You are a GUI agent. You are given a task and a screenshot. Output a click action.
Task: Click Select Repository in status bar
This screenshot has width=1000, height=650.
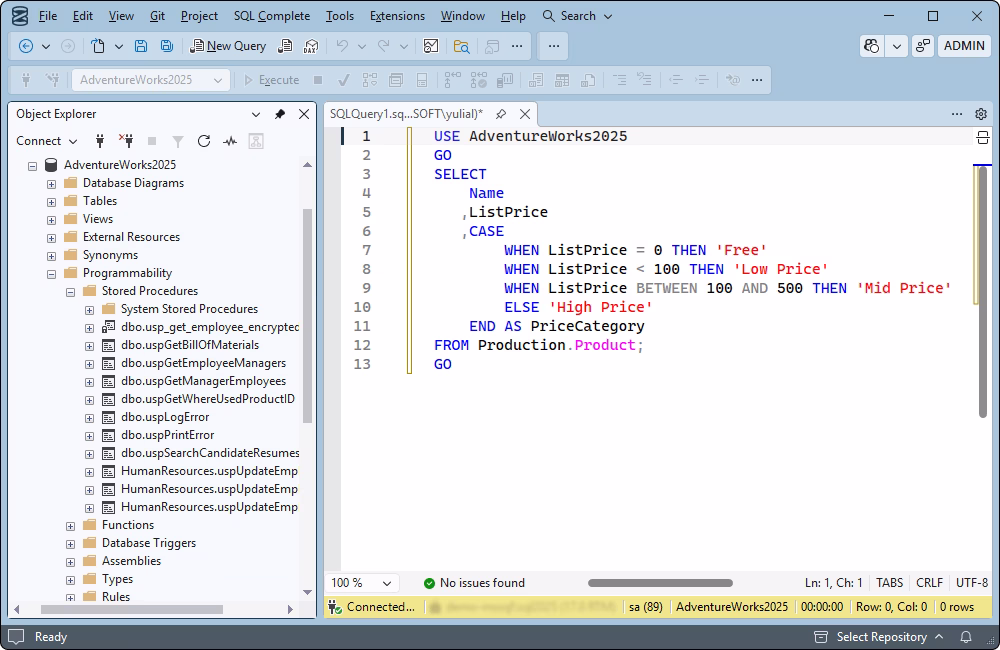[880, 637]
